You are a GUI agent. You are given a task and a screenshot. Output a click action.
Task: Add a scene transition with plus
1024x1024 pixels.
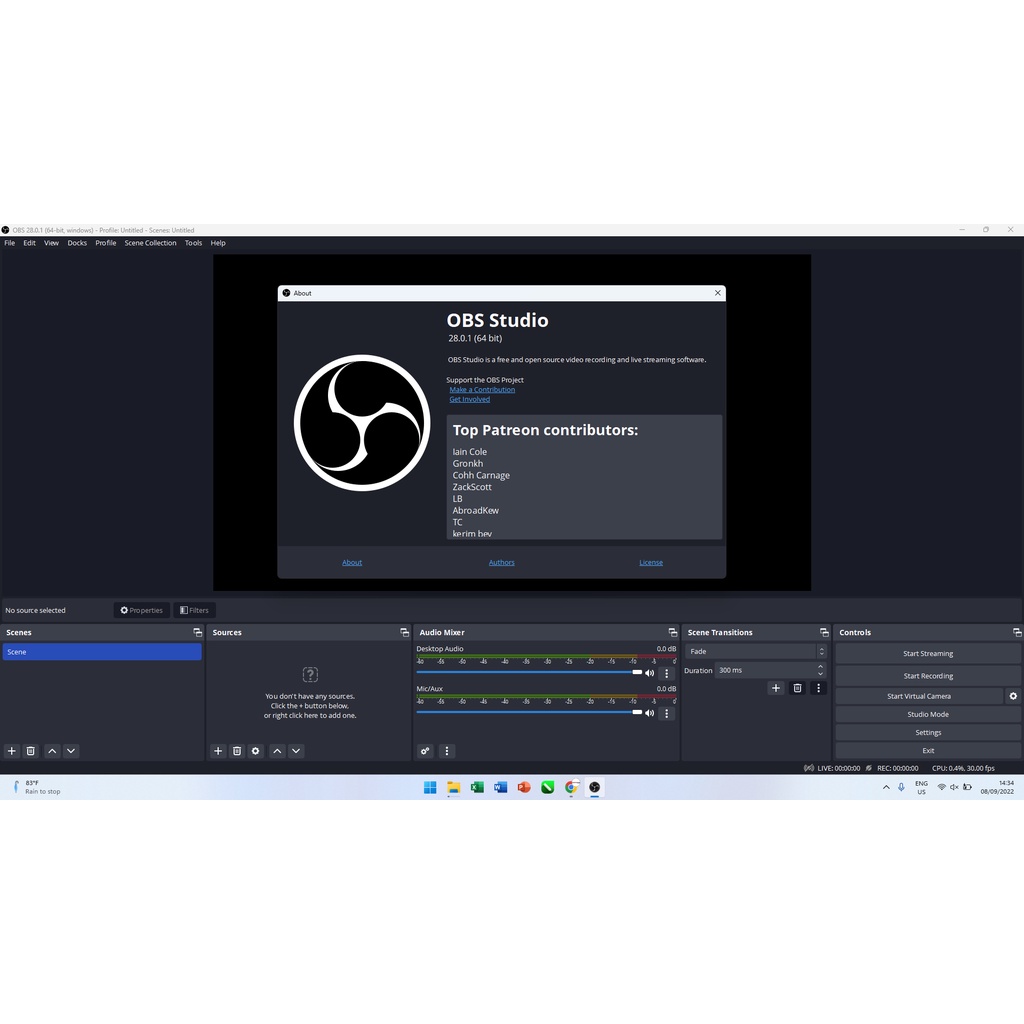pyautogui.click(x=776, y=688)
